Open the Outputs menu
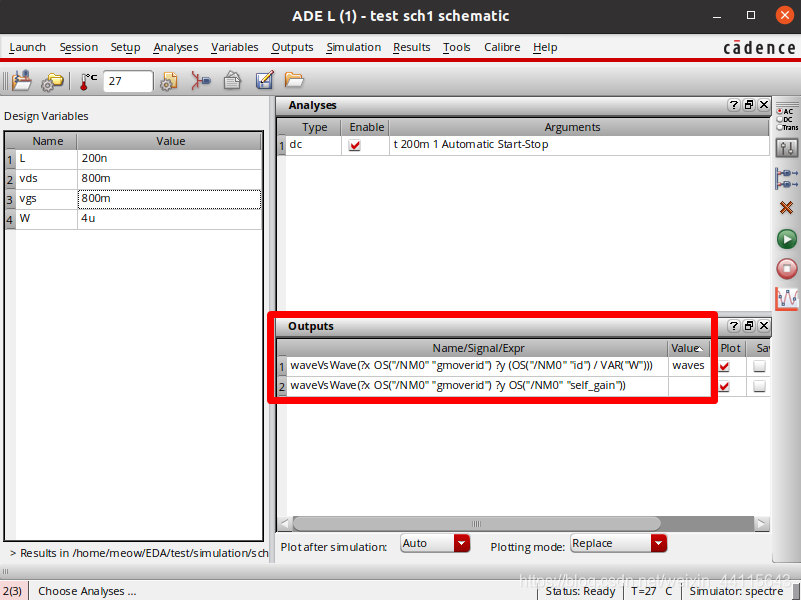This screenshot has width=801, height=600. [x=292, y=47]
